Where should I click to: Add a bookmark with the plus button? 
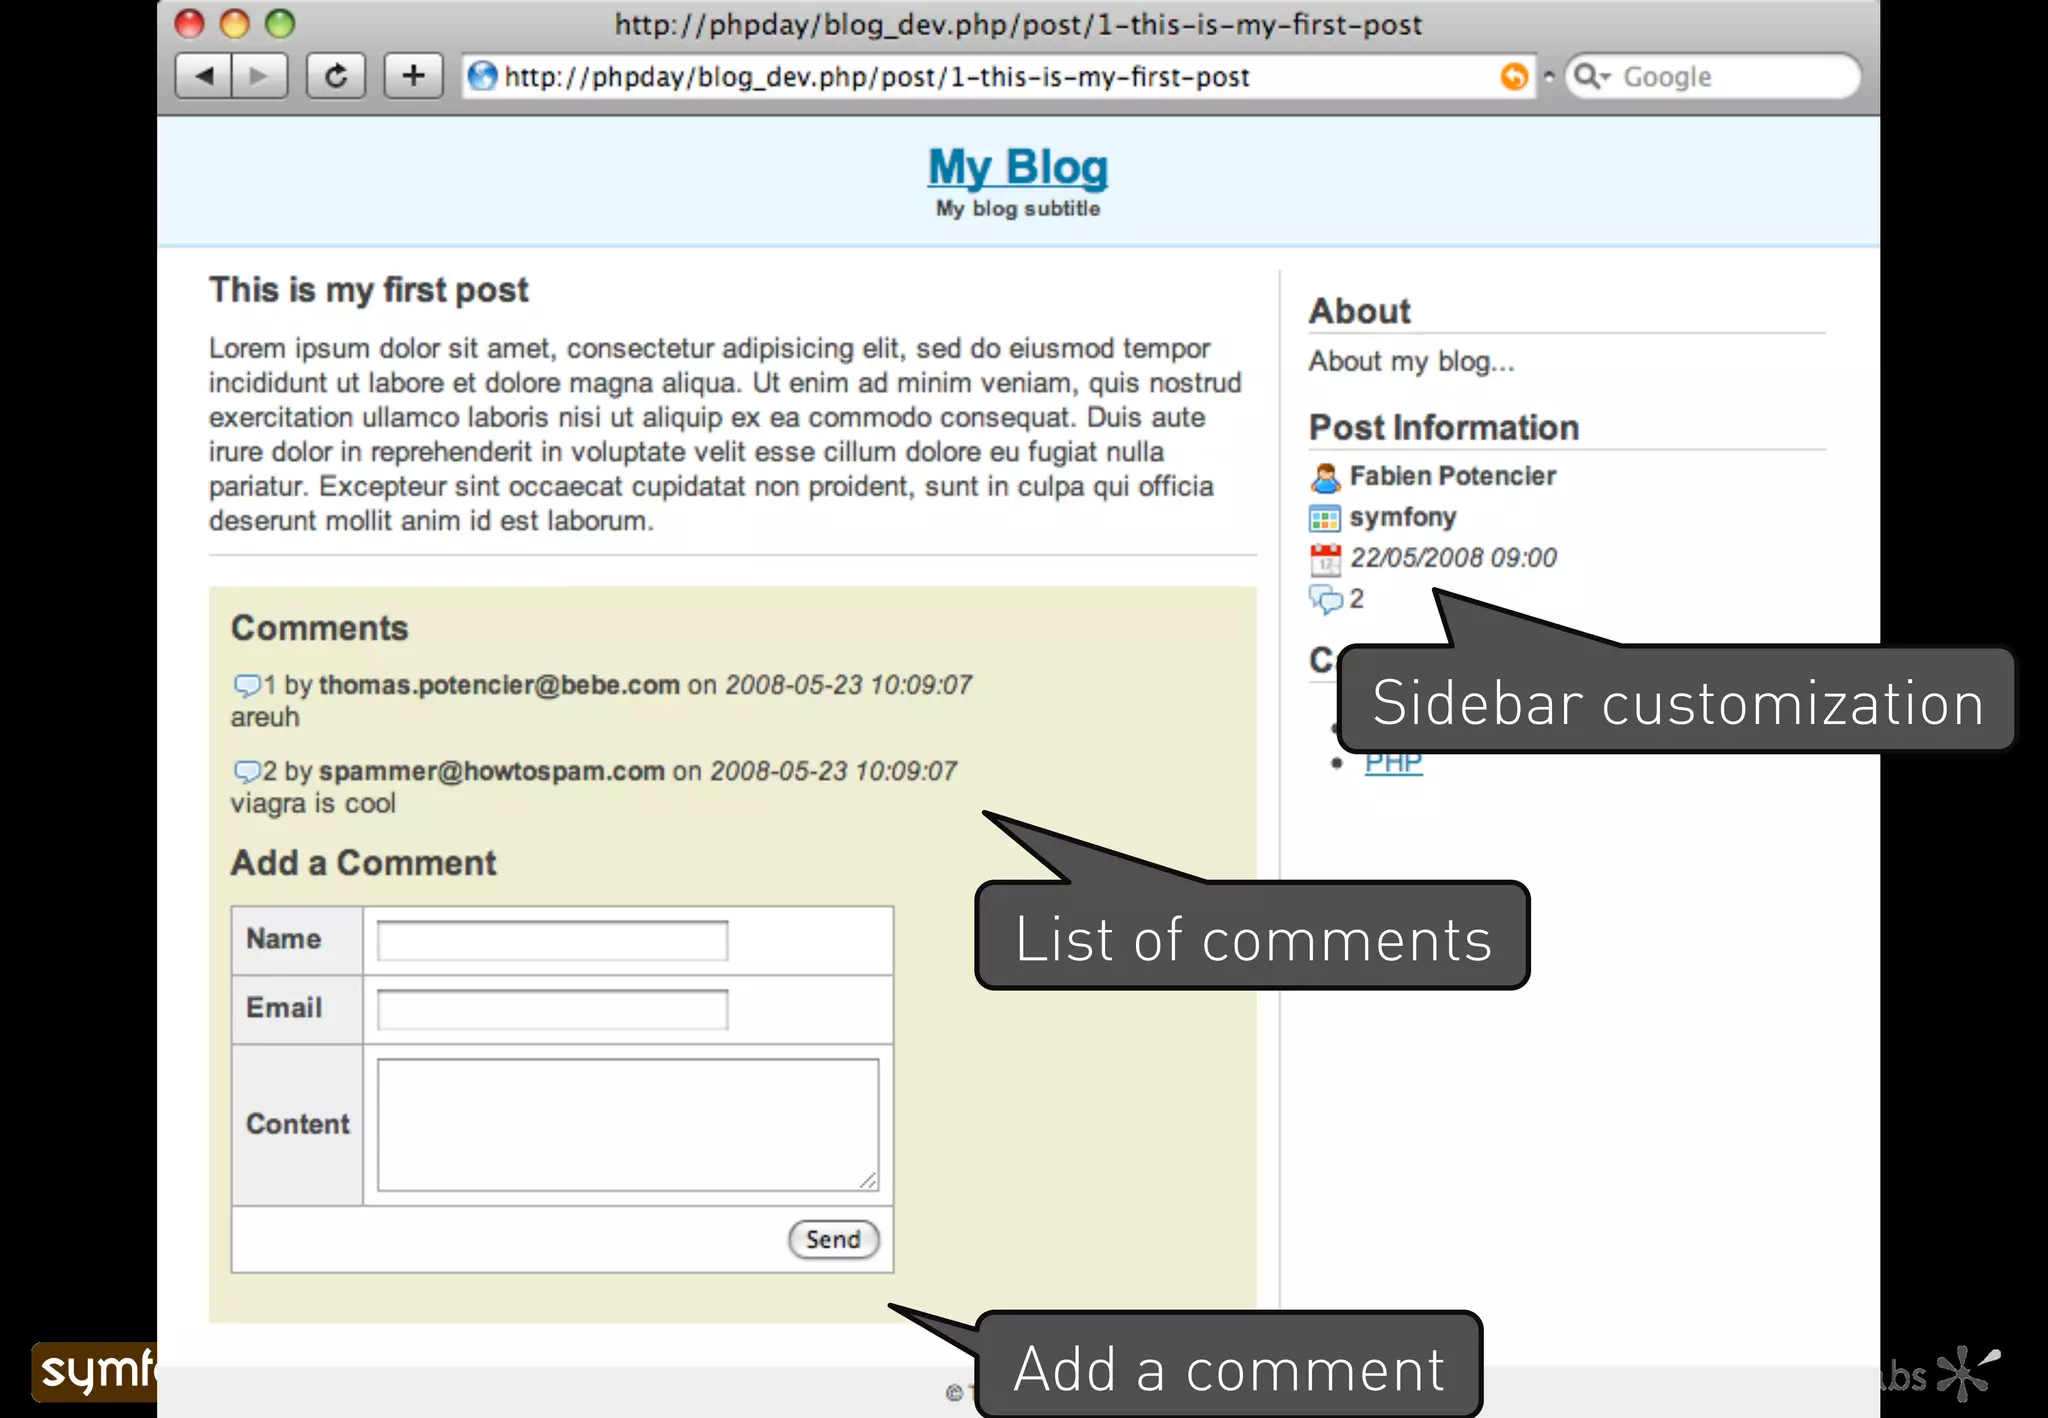point(413,76)
